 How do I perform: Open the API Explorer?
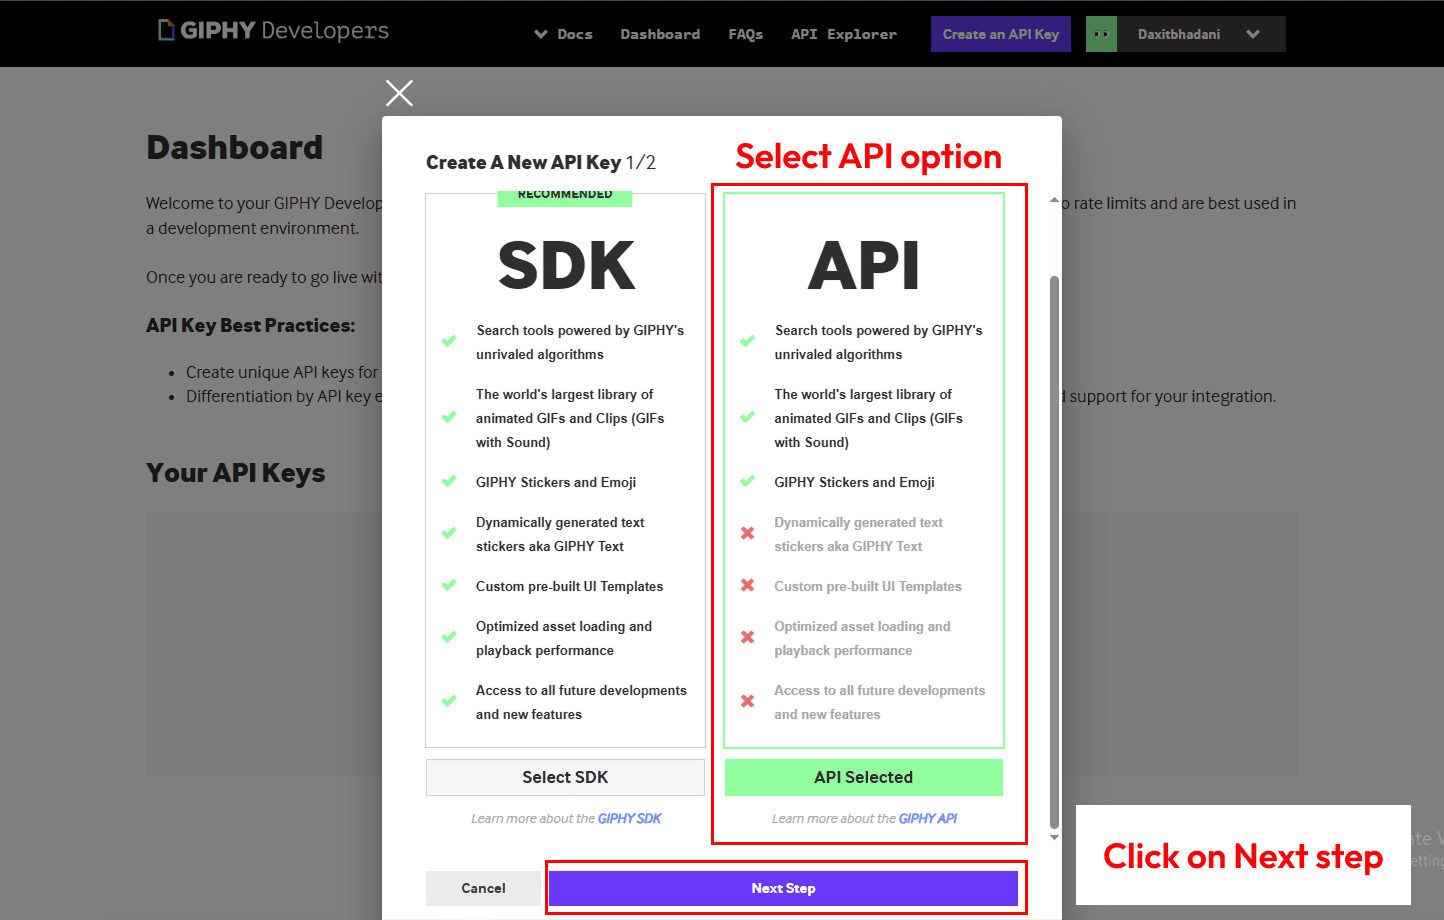pyautogui.click(x=843, y=33)
